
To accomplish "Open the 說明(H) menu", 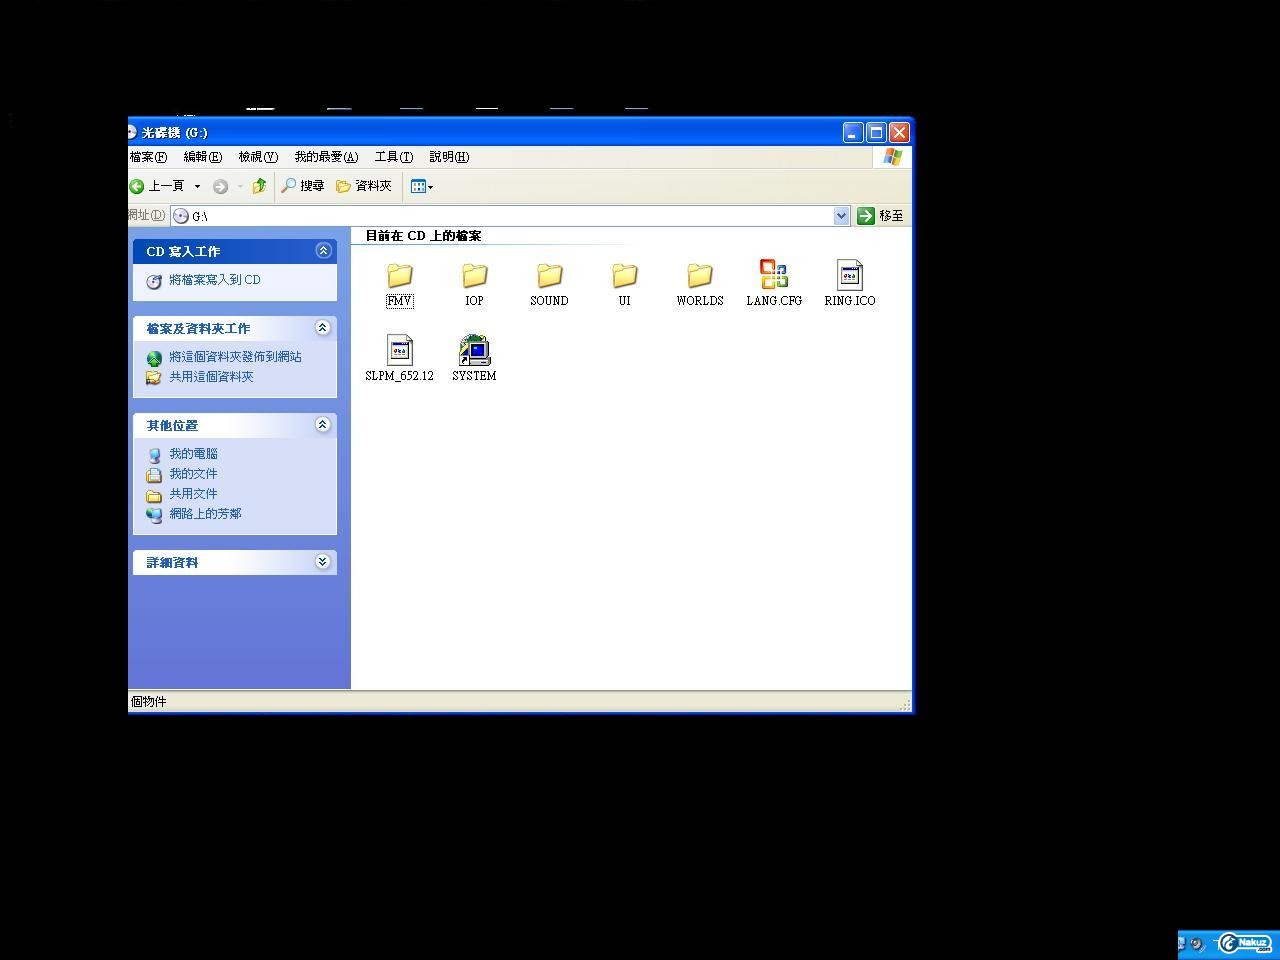I will (449, 157).
